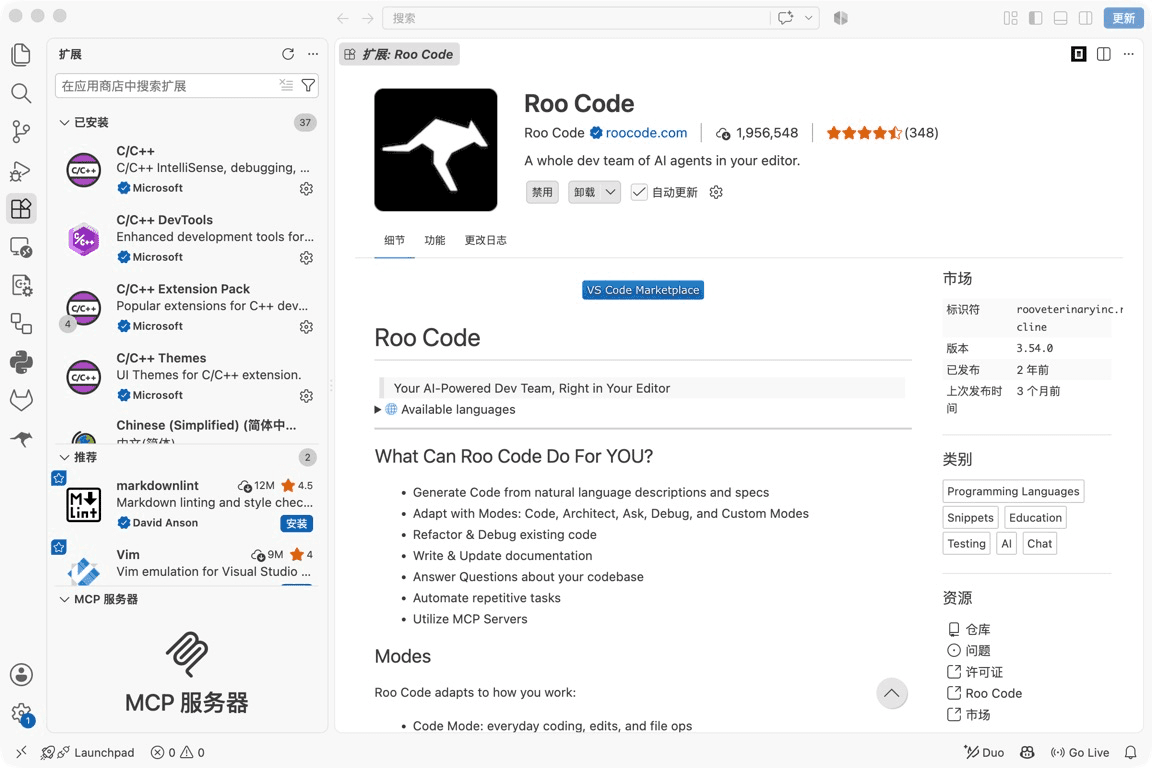Click the 卸载 button
Screen dimensions: 1152x768
click(x=585, y=192)
